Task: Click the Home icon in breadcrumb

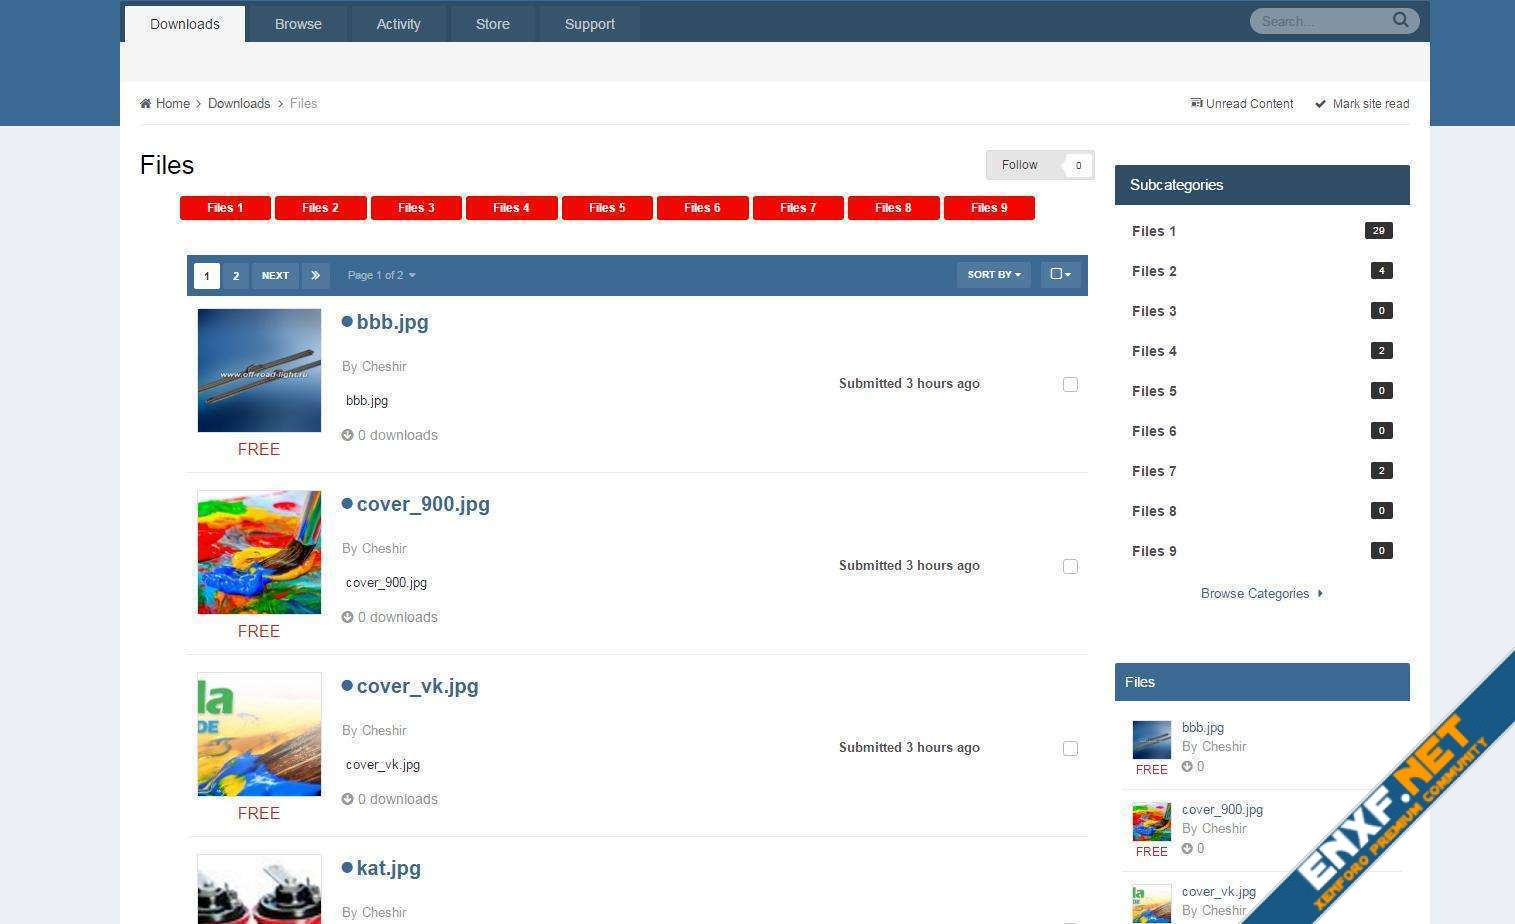Action: (146, 104)
